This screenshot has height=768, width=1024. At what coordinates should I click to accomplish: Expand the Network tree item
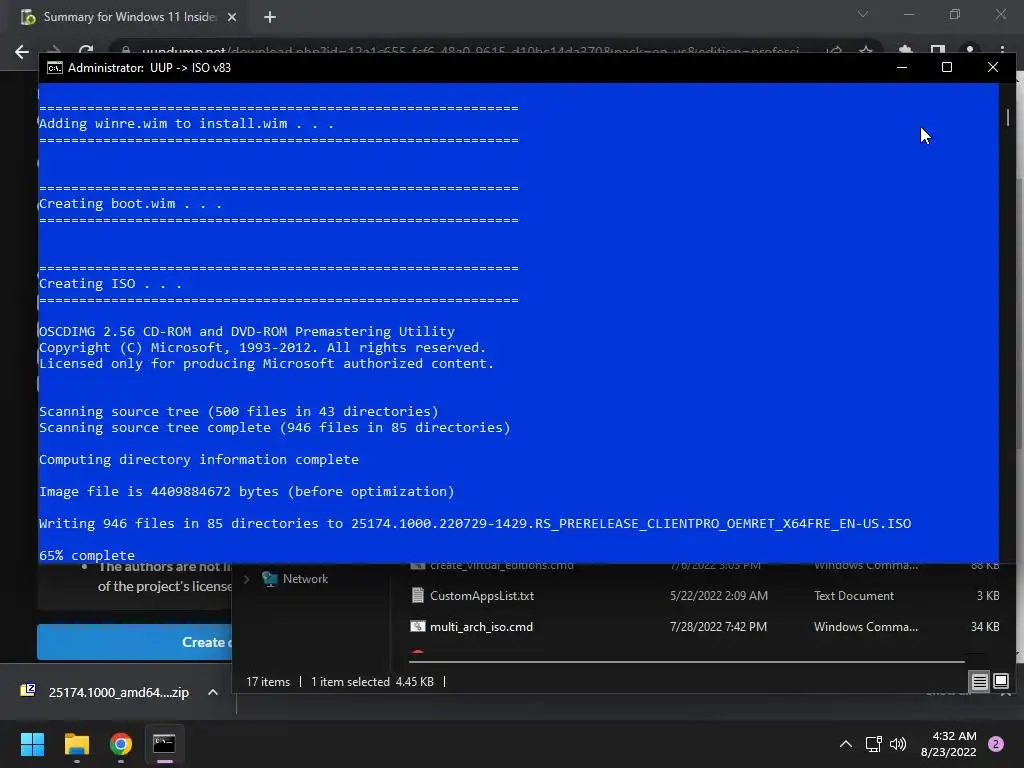(x=247, y=579)
